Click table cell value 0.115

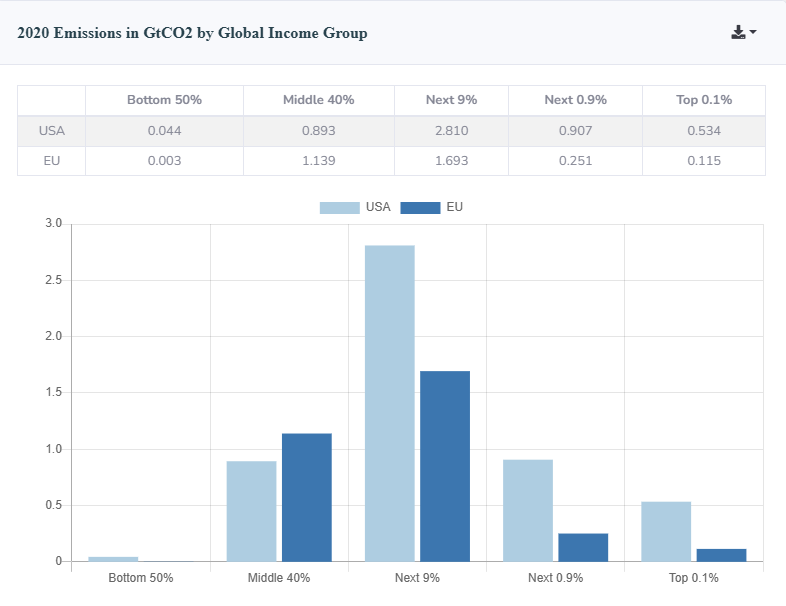point(704,161)
